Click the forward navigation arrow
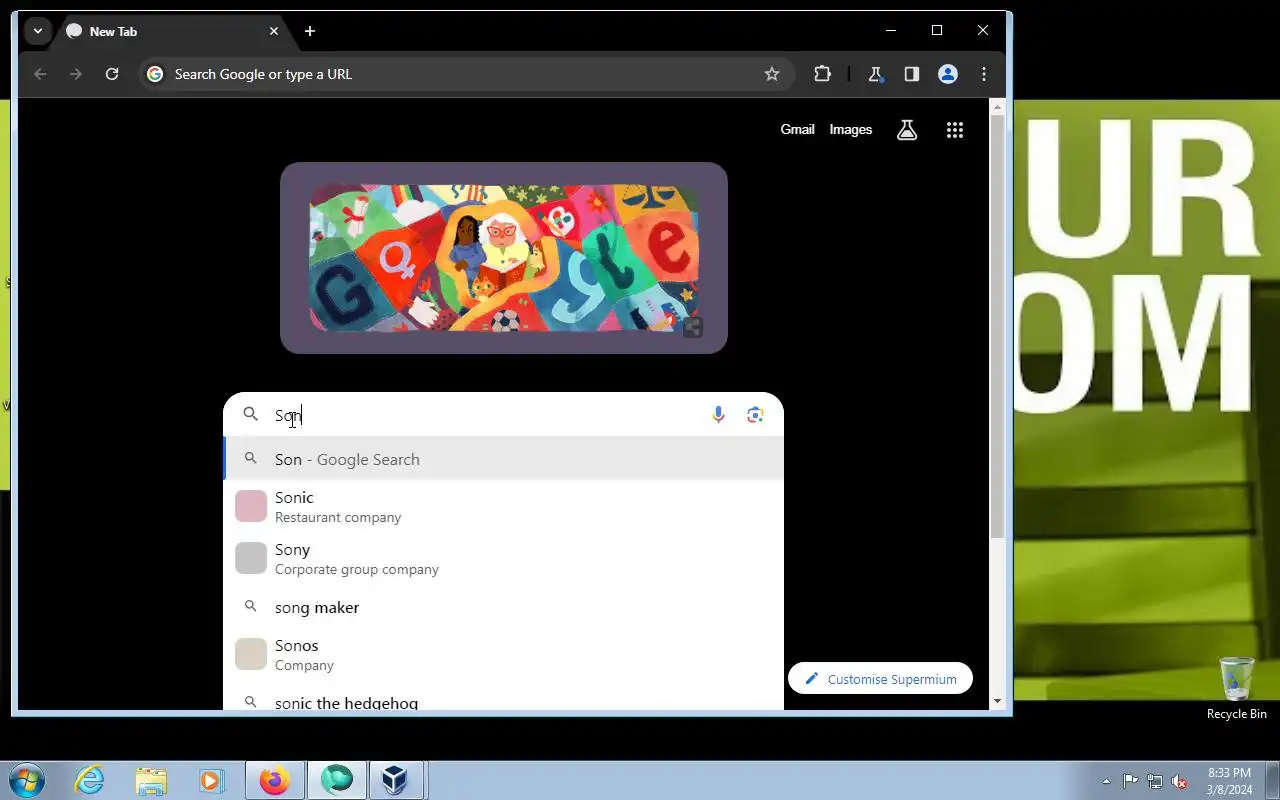 pyautogui.click(x=76, y=74)
